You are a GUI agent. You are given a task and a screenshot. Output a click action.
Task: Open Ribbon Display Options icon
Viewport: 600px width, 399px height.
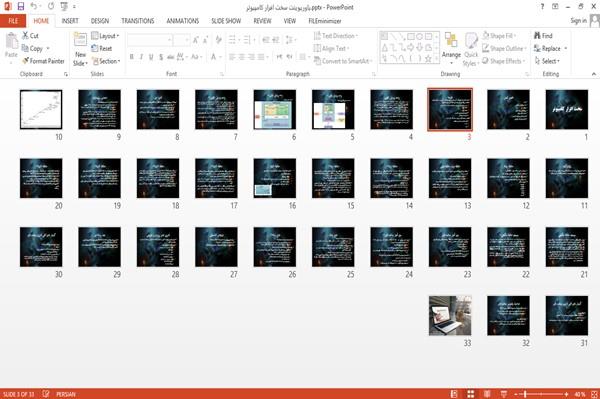point(555,7)
